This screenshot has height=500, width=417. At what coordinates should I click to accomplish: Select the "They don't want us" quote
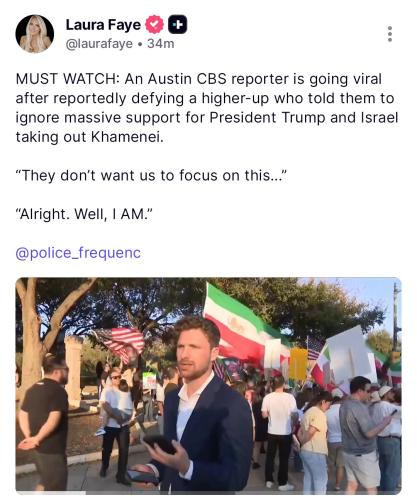click(x=151, y=175)
